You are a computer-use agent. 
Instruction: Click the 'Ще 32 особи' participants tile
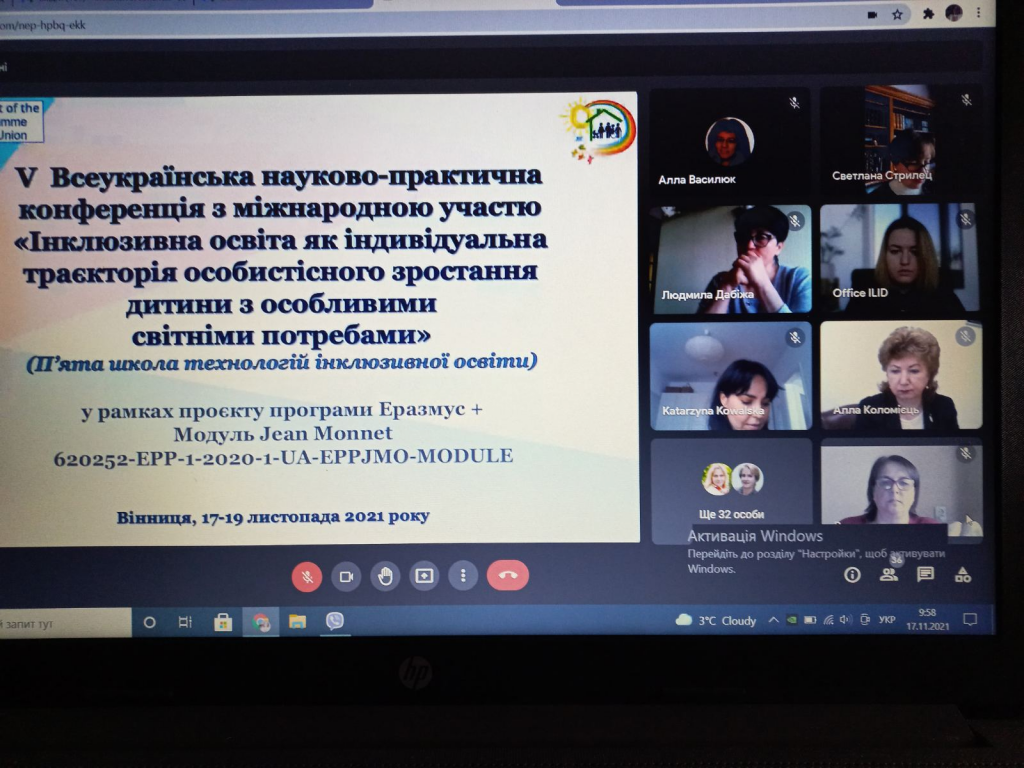tap(731, 490)
